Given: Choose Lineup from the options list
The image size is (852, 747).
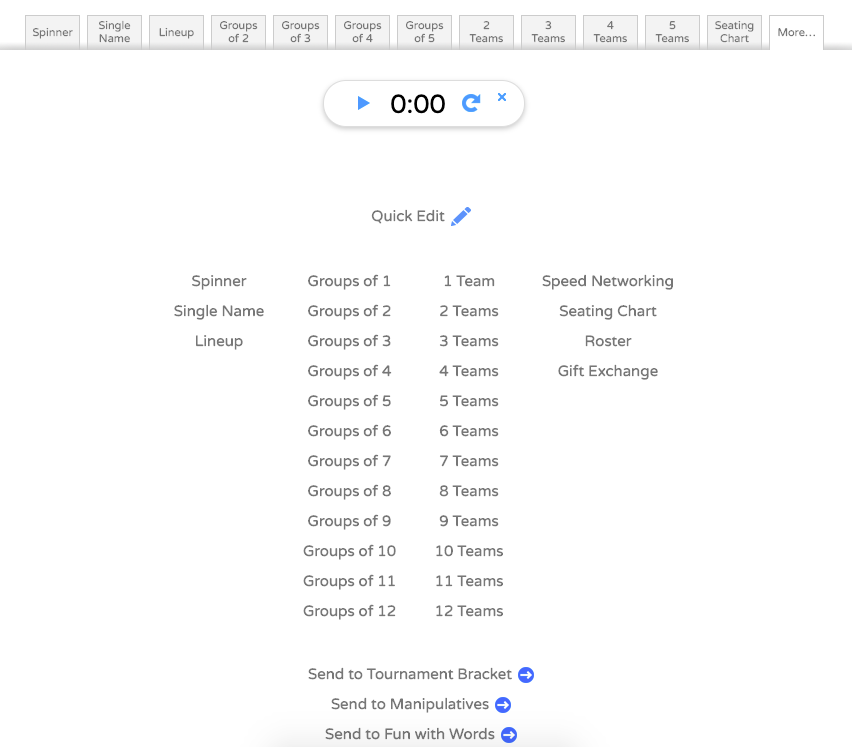Looking at the screenshot, I should tap(218, 341).
